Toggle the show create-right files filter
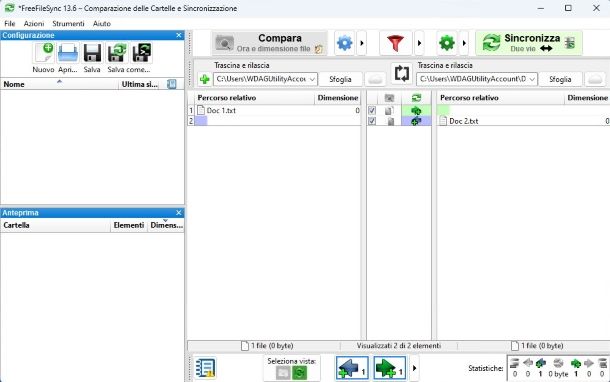610x382 pixels. coord(389,368)
